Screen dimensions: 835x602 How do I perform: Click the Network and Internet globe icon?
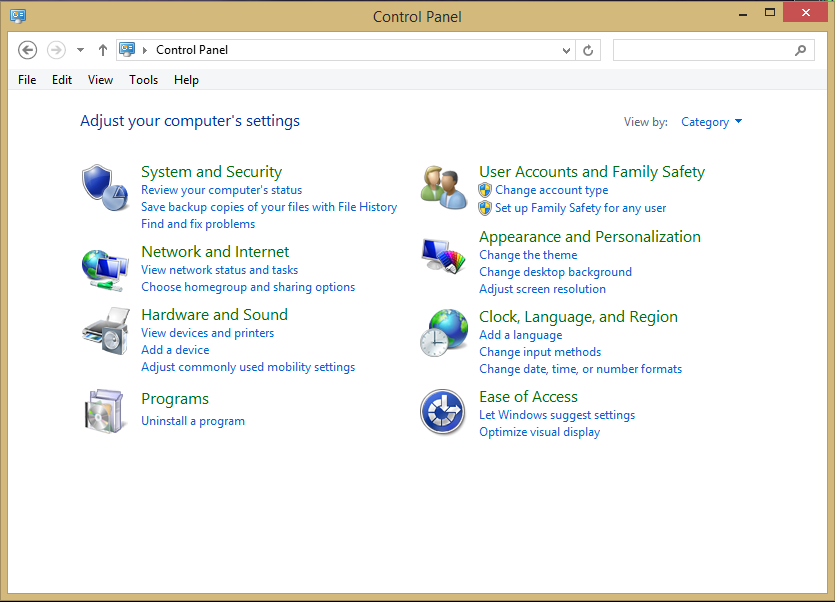point(105,270)
